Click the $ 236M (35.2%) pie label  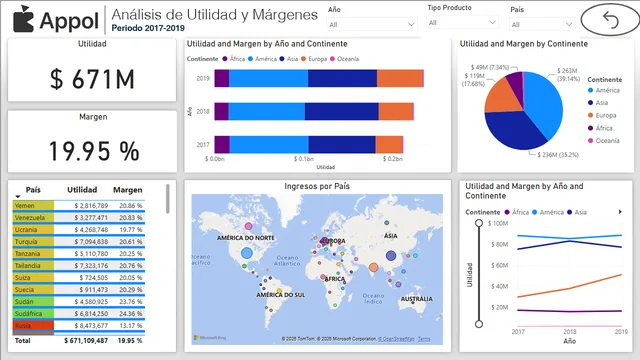pos(558,155)
